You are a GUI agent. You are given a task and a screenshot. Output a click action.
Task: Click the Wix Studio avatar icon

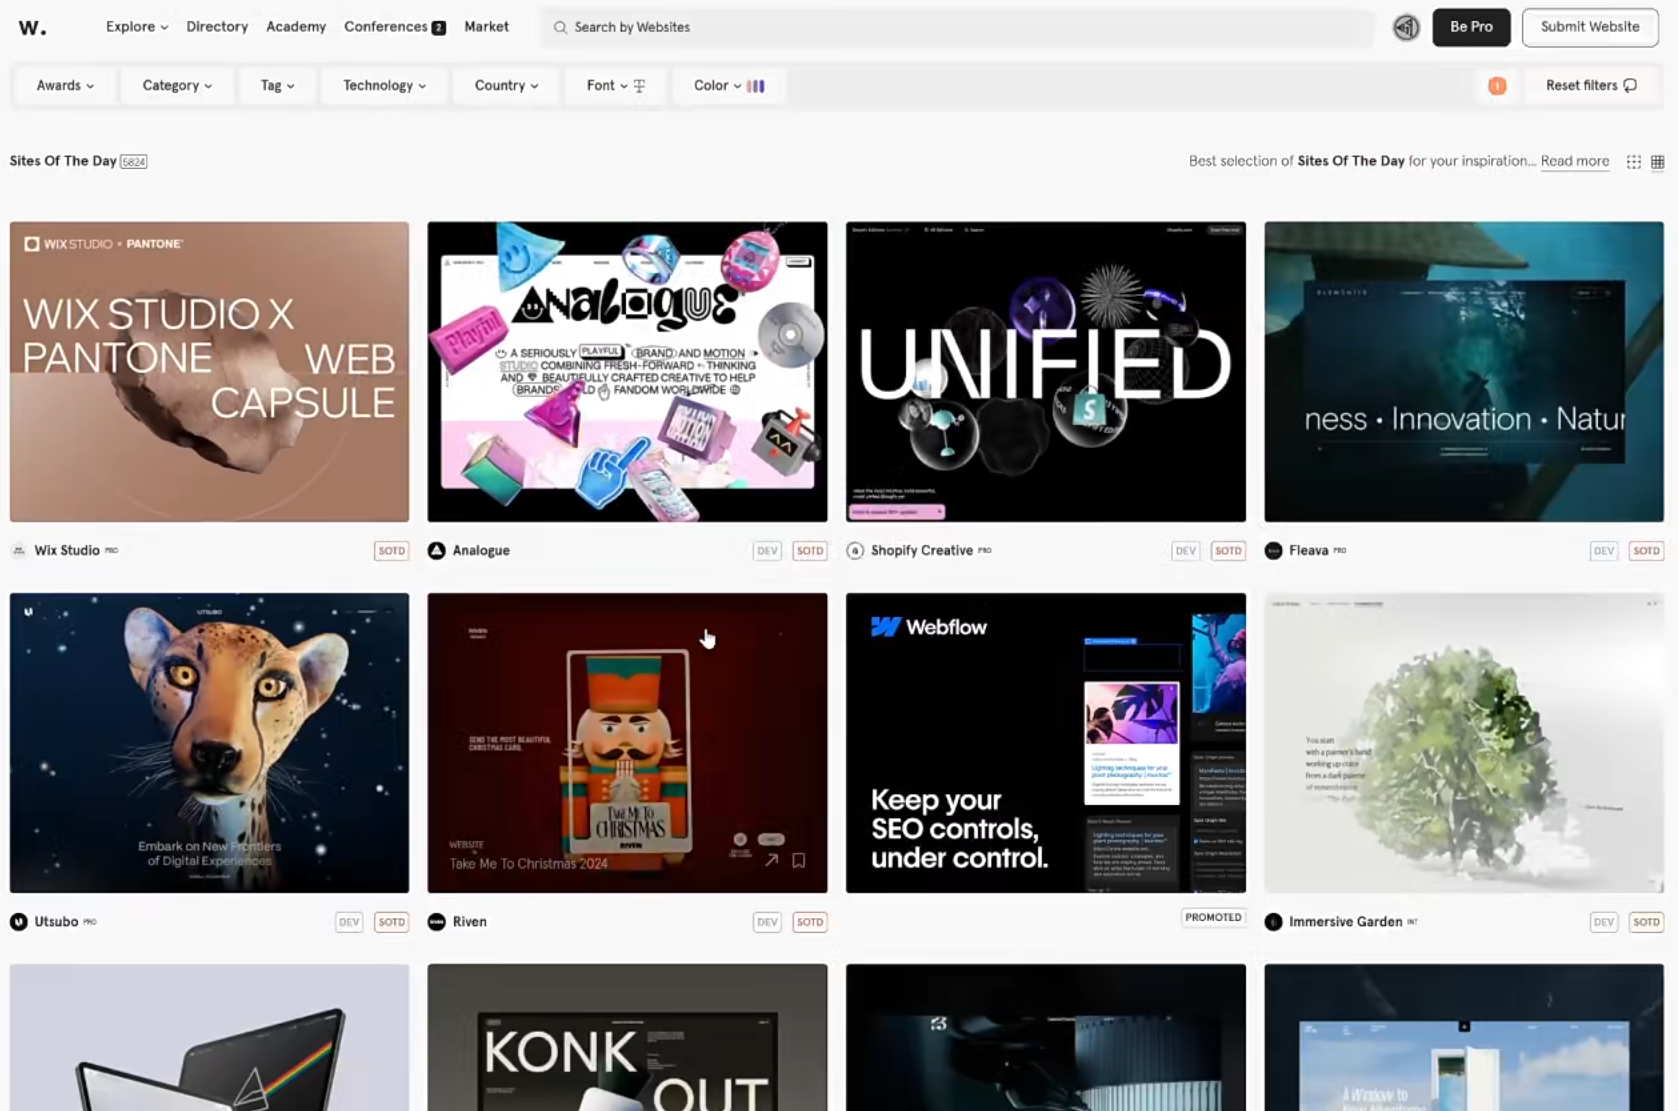[19, 550]
